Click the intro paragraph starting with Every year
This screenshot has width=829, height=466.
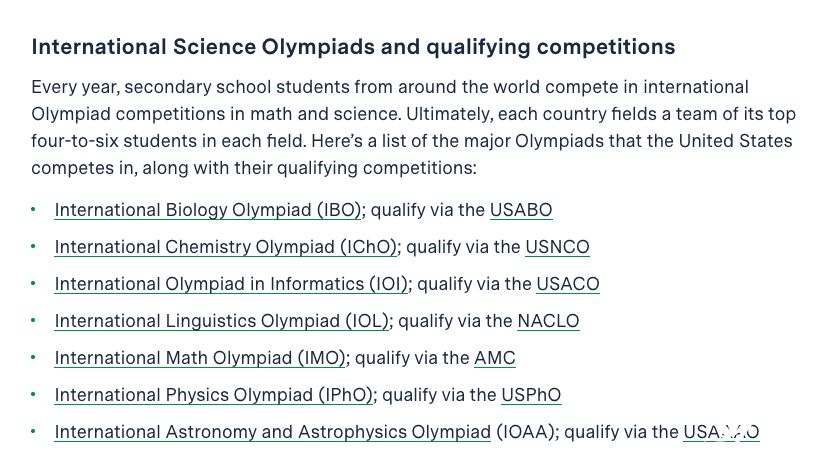413,127
